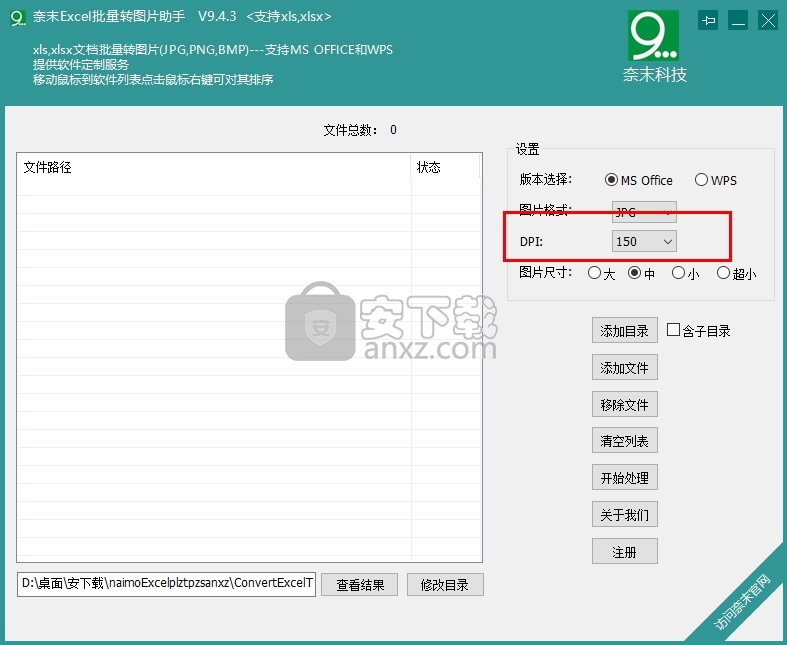Click the 清空列表 button
Screen dimensions: 787x645
click(x=624, y=441)
